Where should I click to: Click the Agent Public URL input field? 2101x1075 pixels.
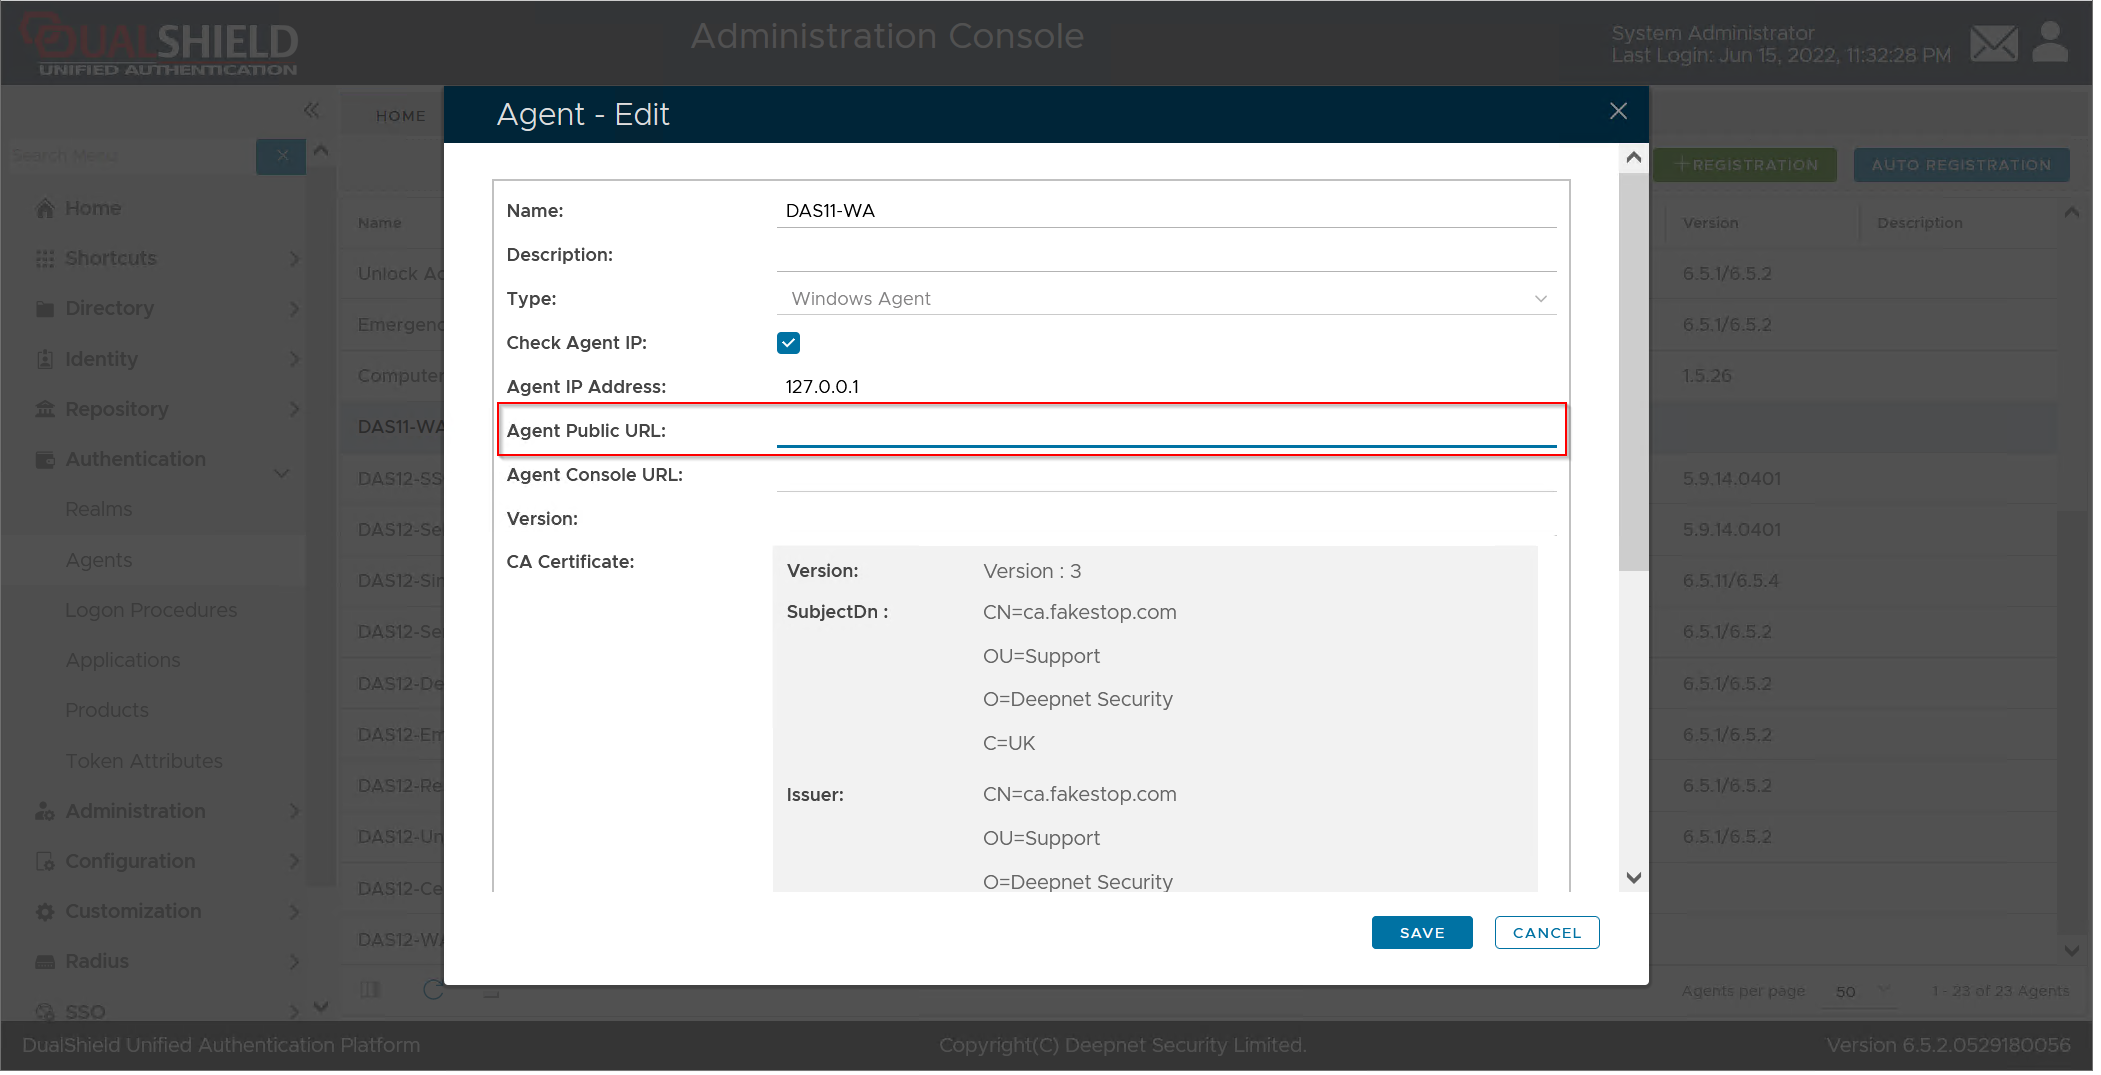tap(1165, 431)
